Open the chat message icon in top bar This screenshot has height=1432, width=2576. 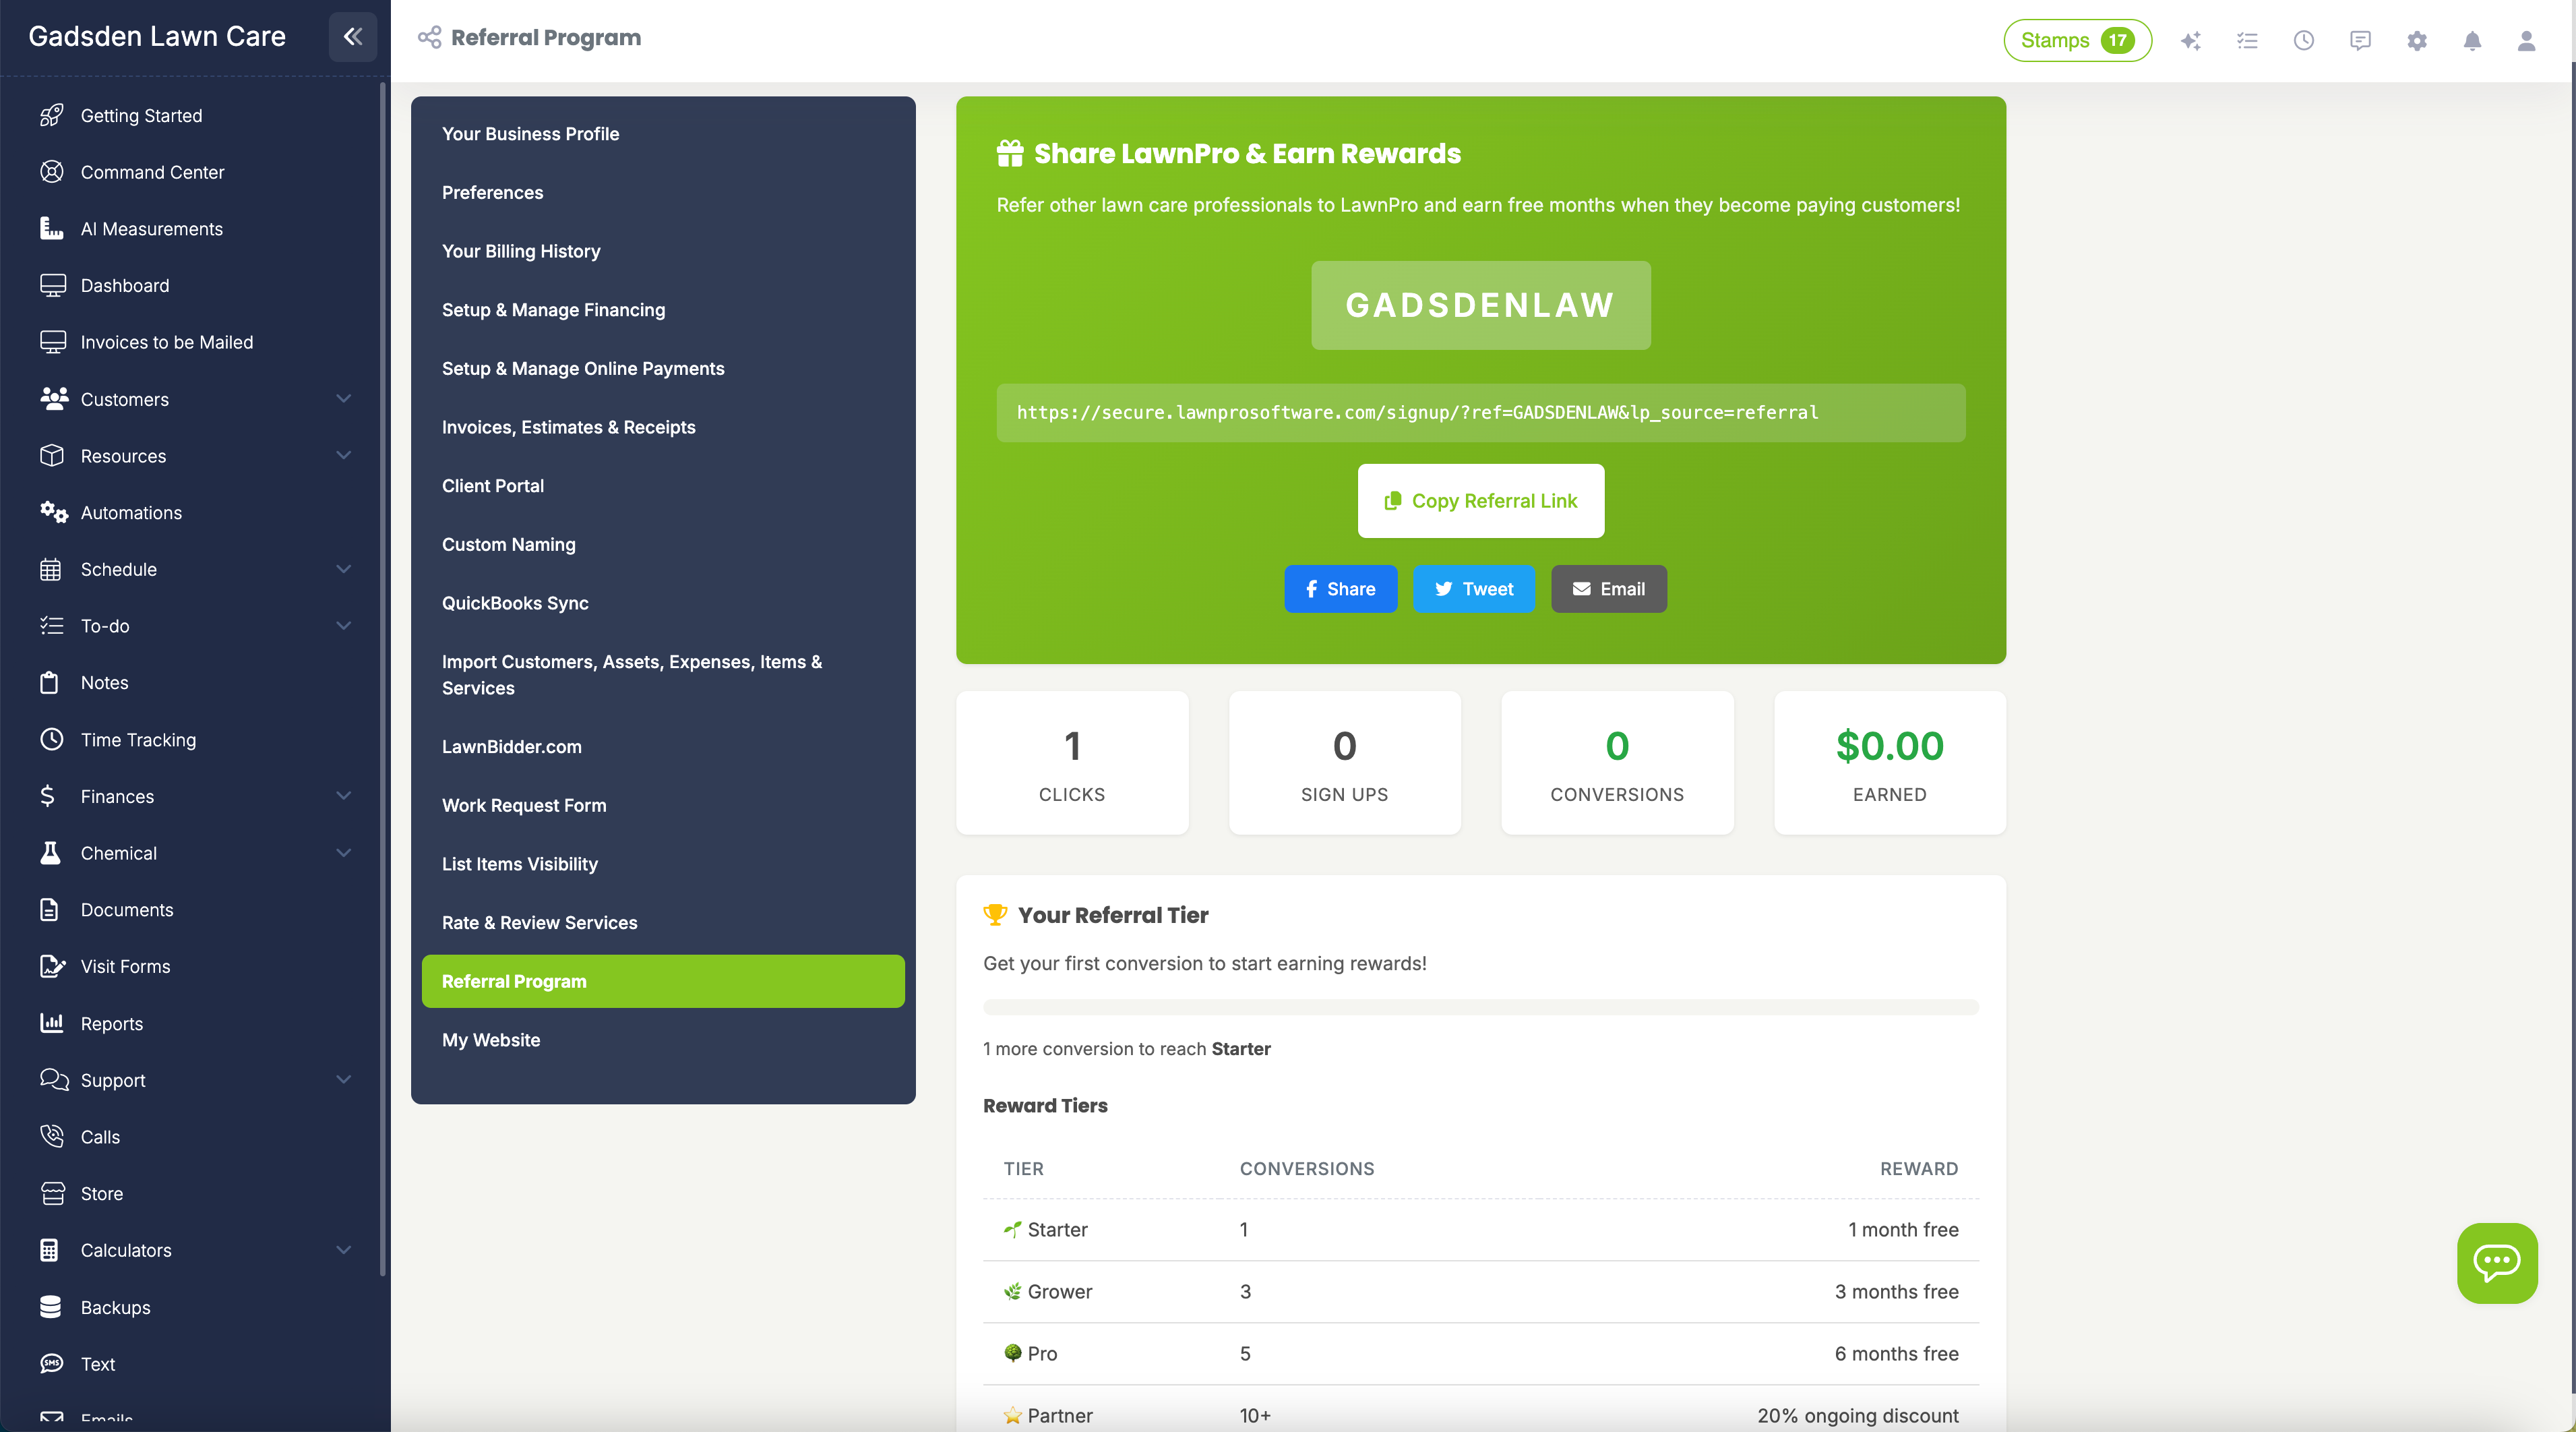tap(2360, 41)
